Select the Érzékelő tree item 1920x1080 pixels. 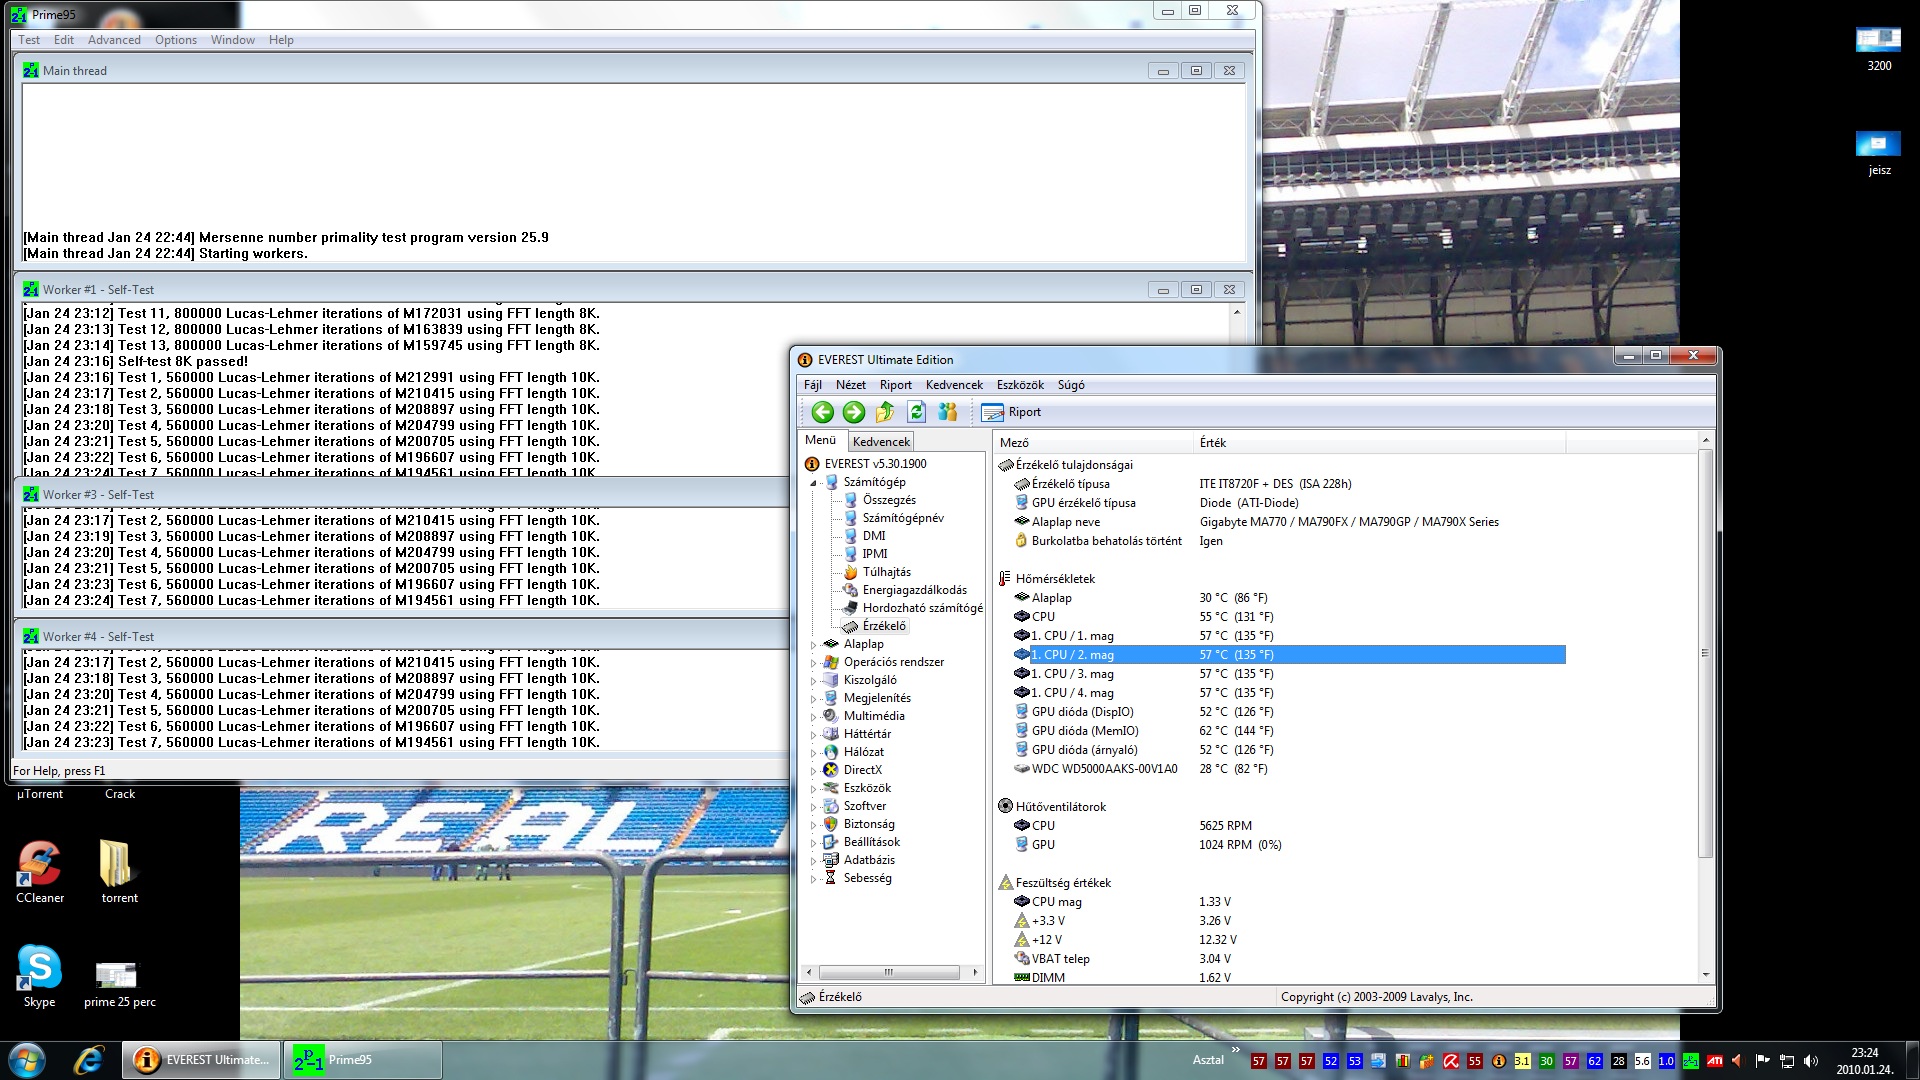pyautogui.click(x=884, y=626)
